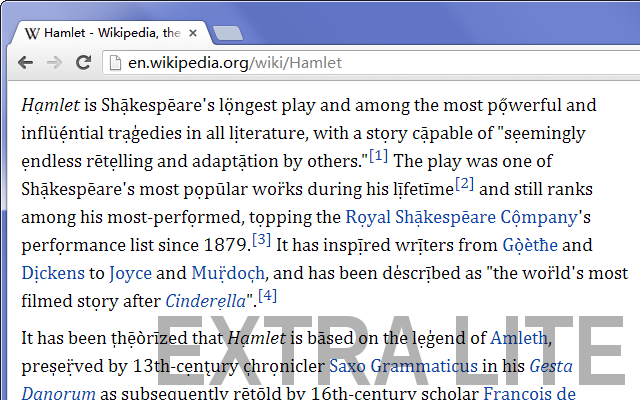The height and width of the screenshot is (400, 640).
Task: Open the Dickens article link
Action: (53, 273)
